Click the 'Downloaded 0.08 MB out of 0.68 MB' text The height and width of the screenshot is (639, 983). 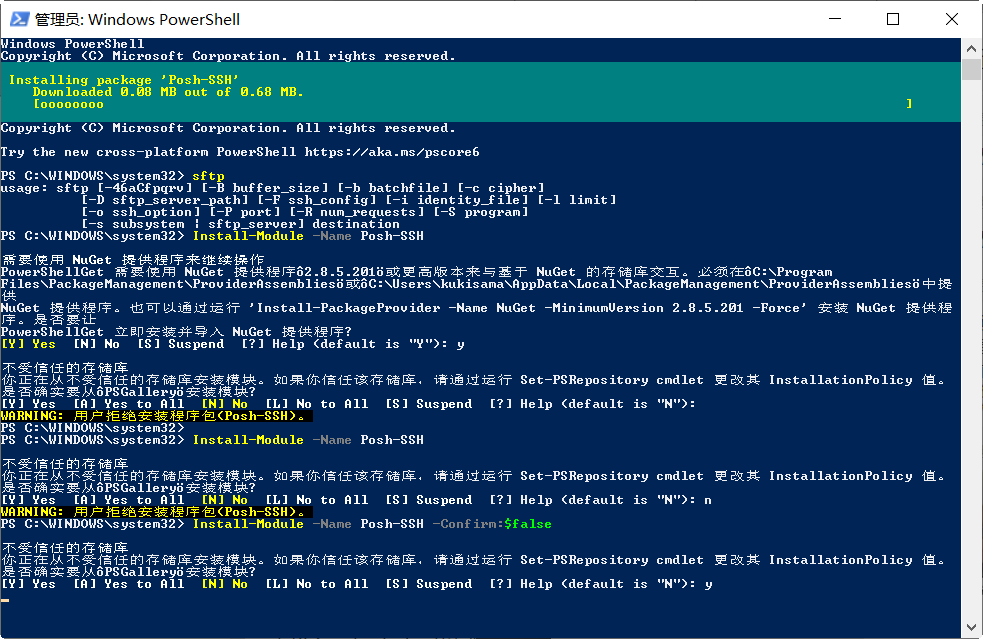click(168, 92)
